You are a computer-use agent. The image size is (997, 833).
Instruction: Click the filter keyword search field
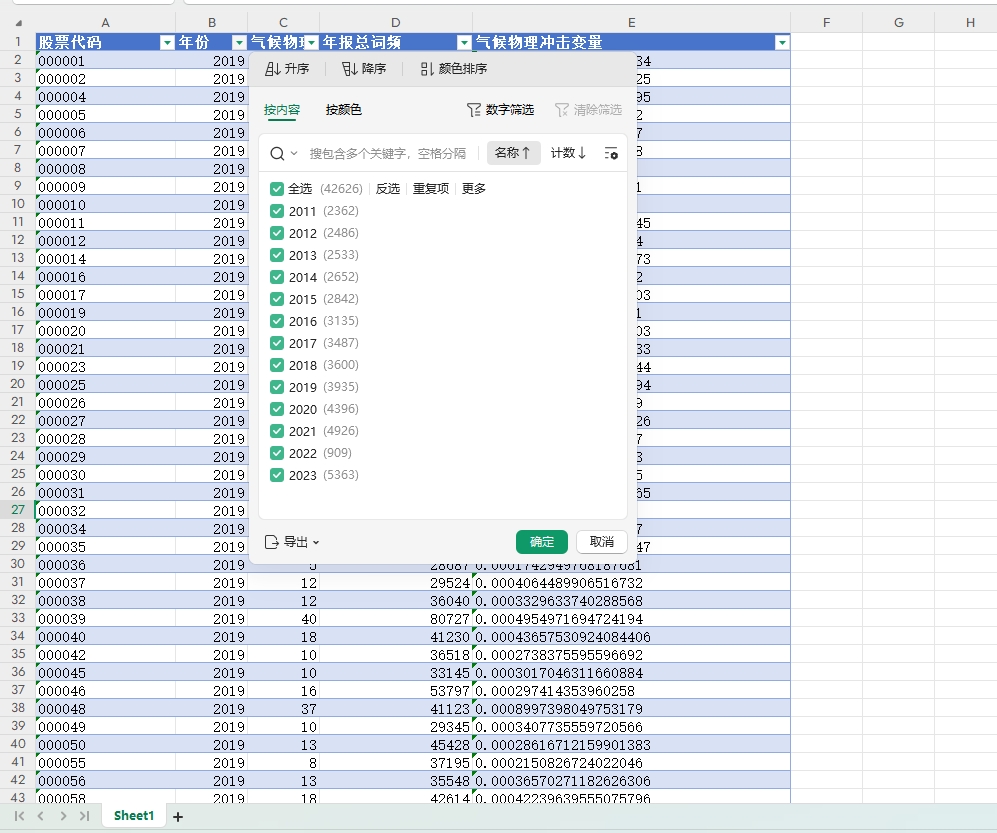click(388, 153)
